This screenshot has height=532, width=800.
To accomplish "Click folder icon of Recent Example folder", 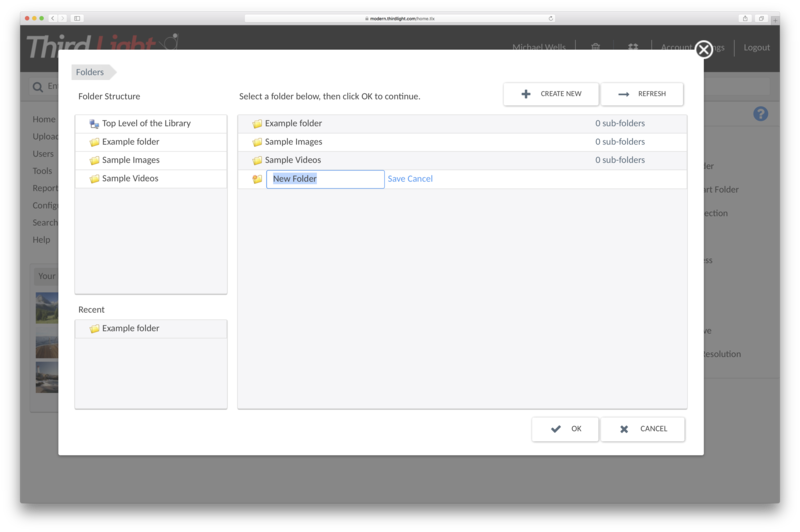I will coord(94,329).
